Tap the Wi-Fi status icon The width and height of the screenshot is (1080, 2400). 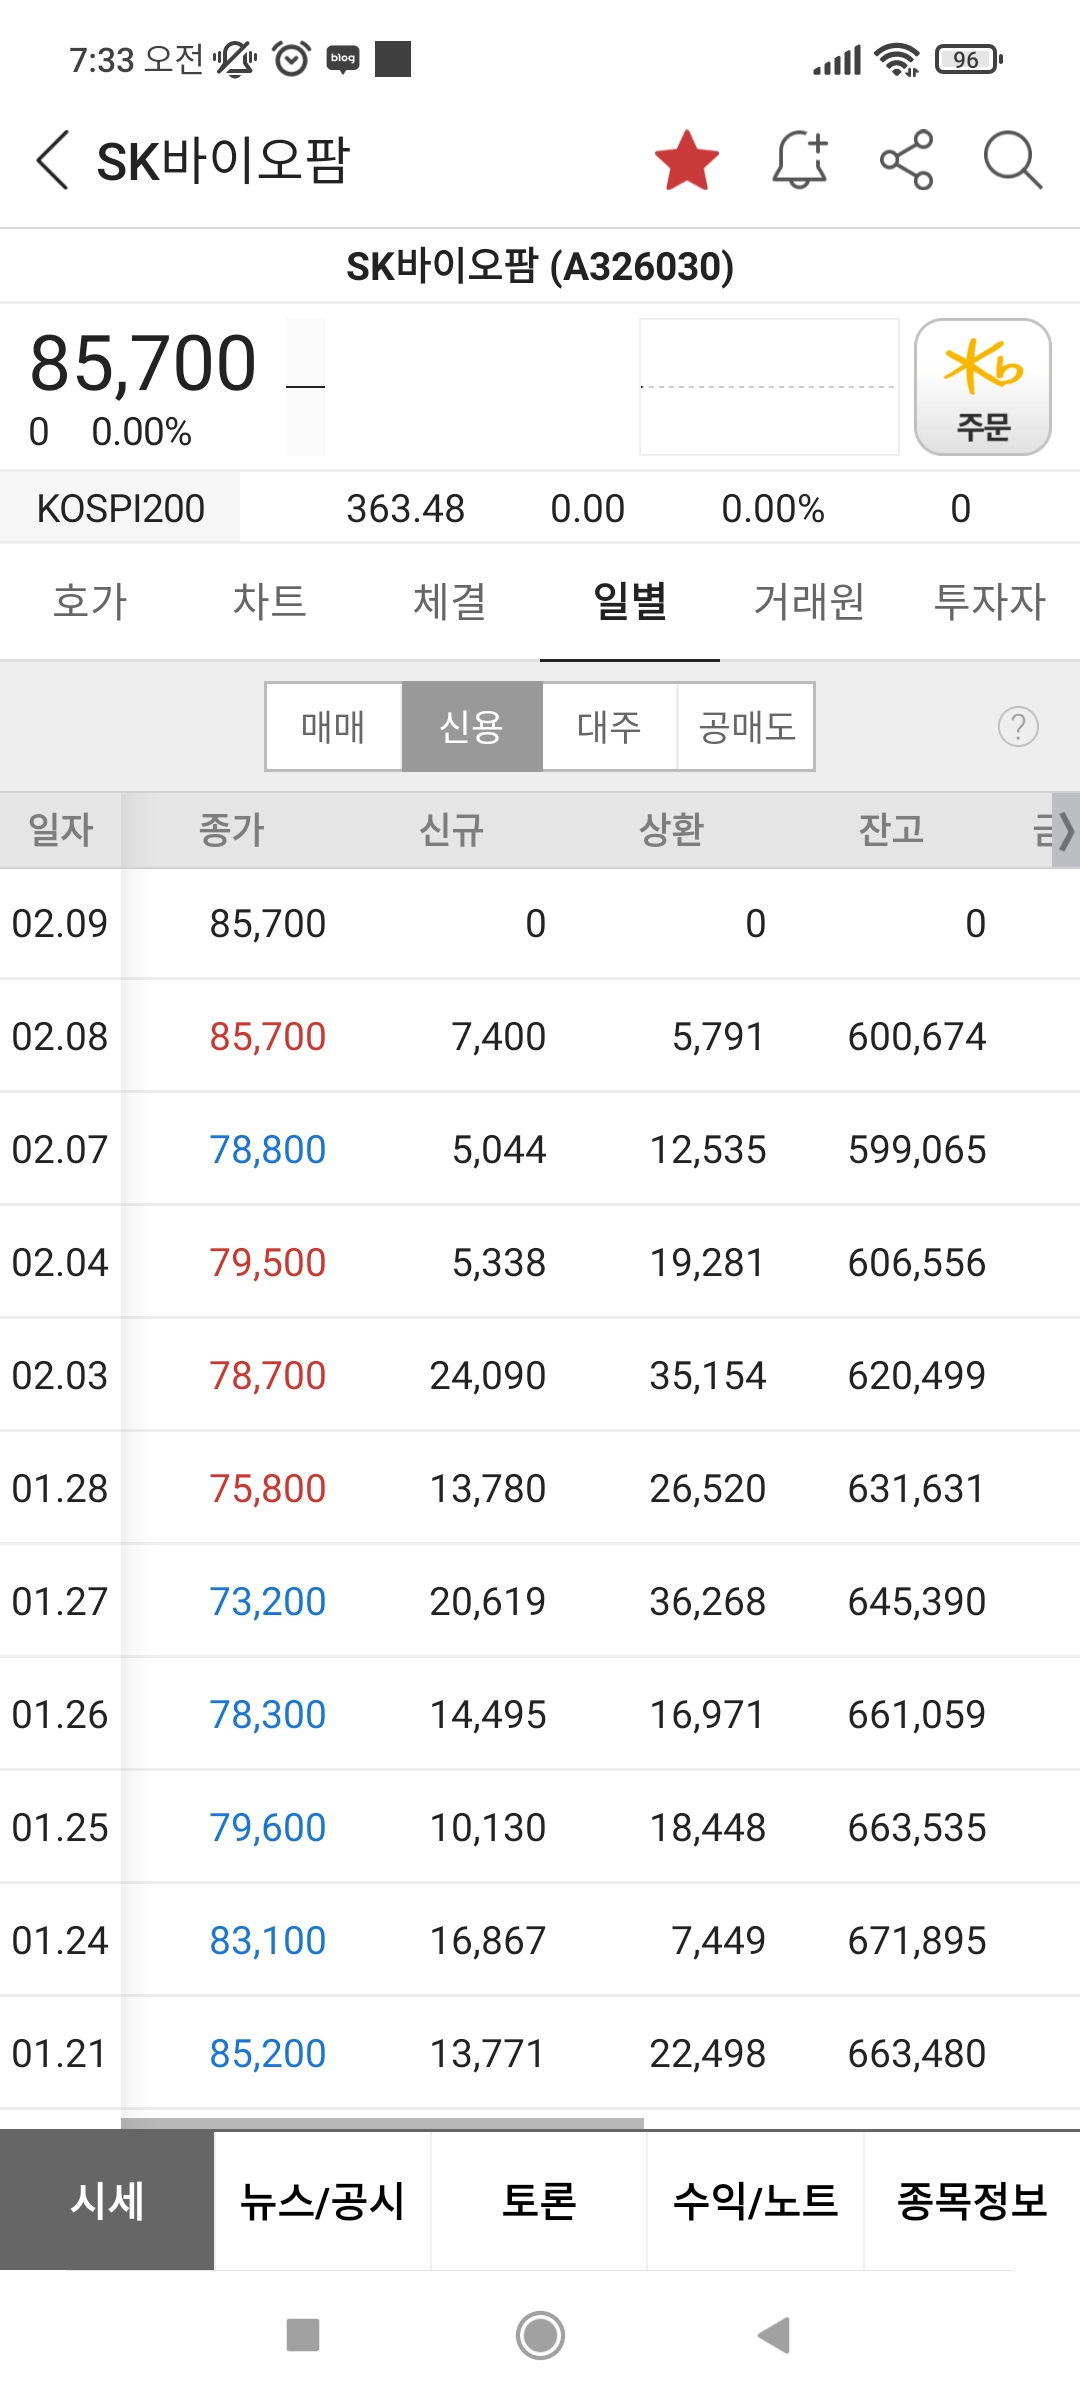[897, 59]
